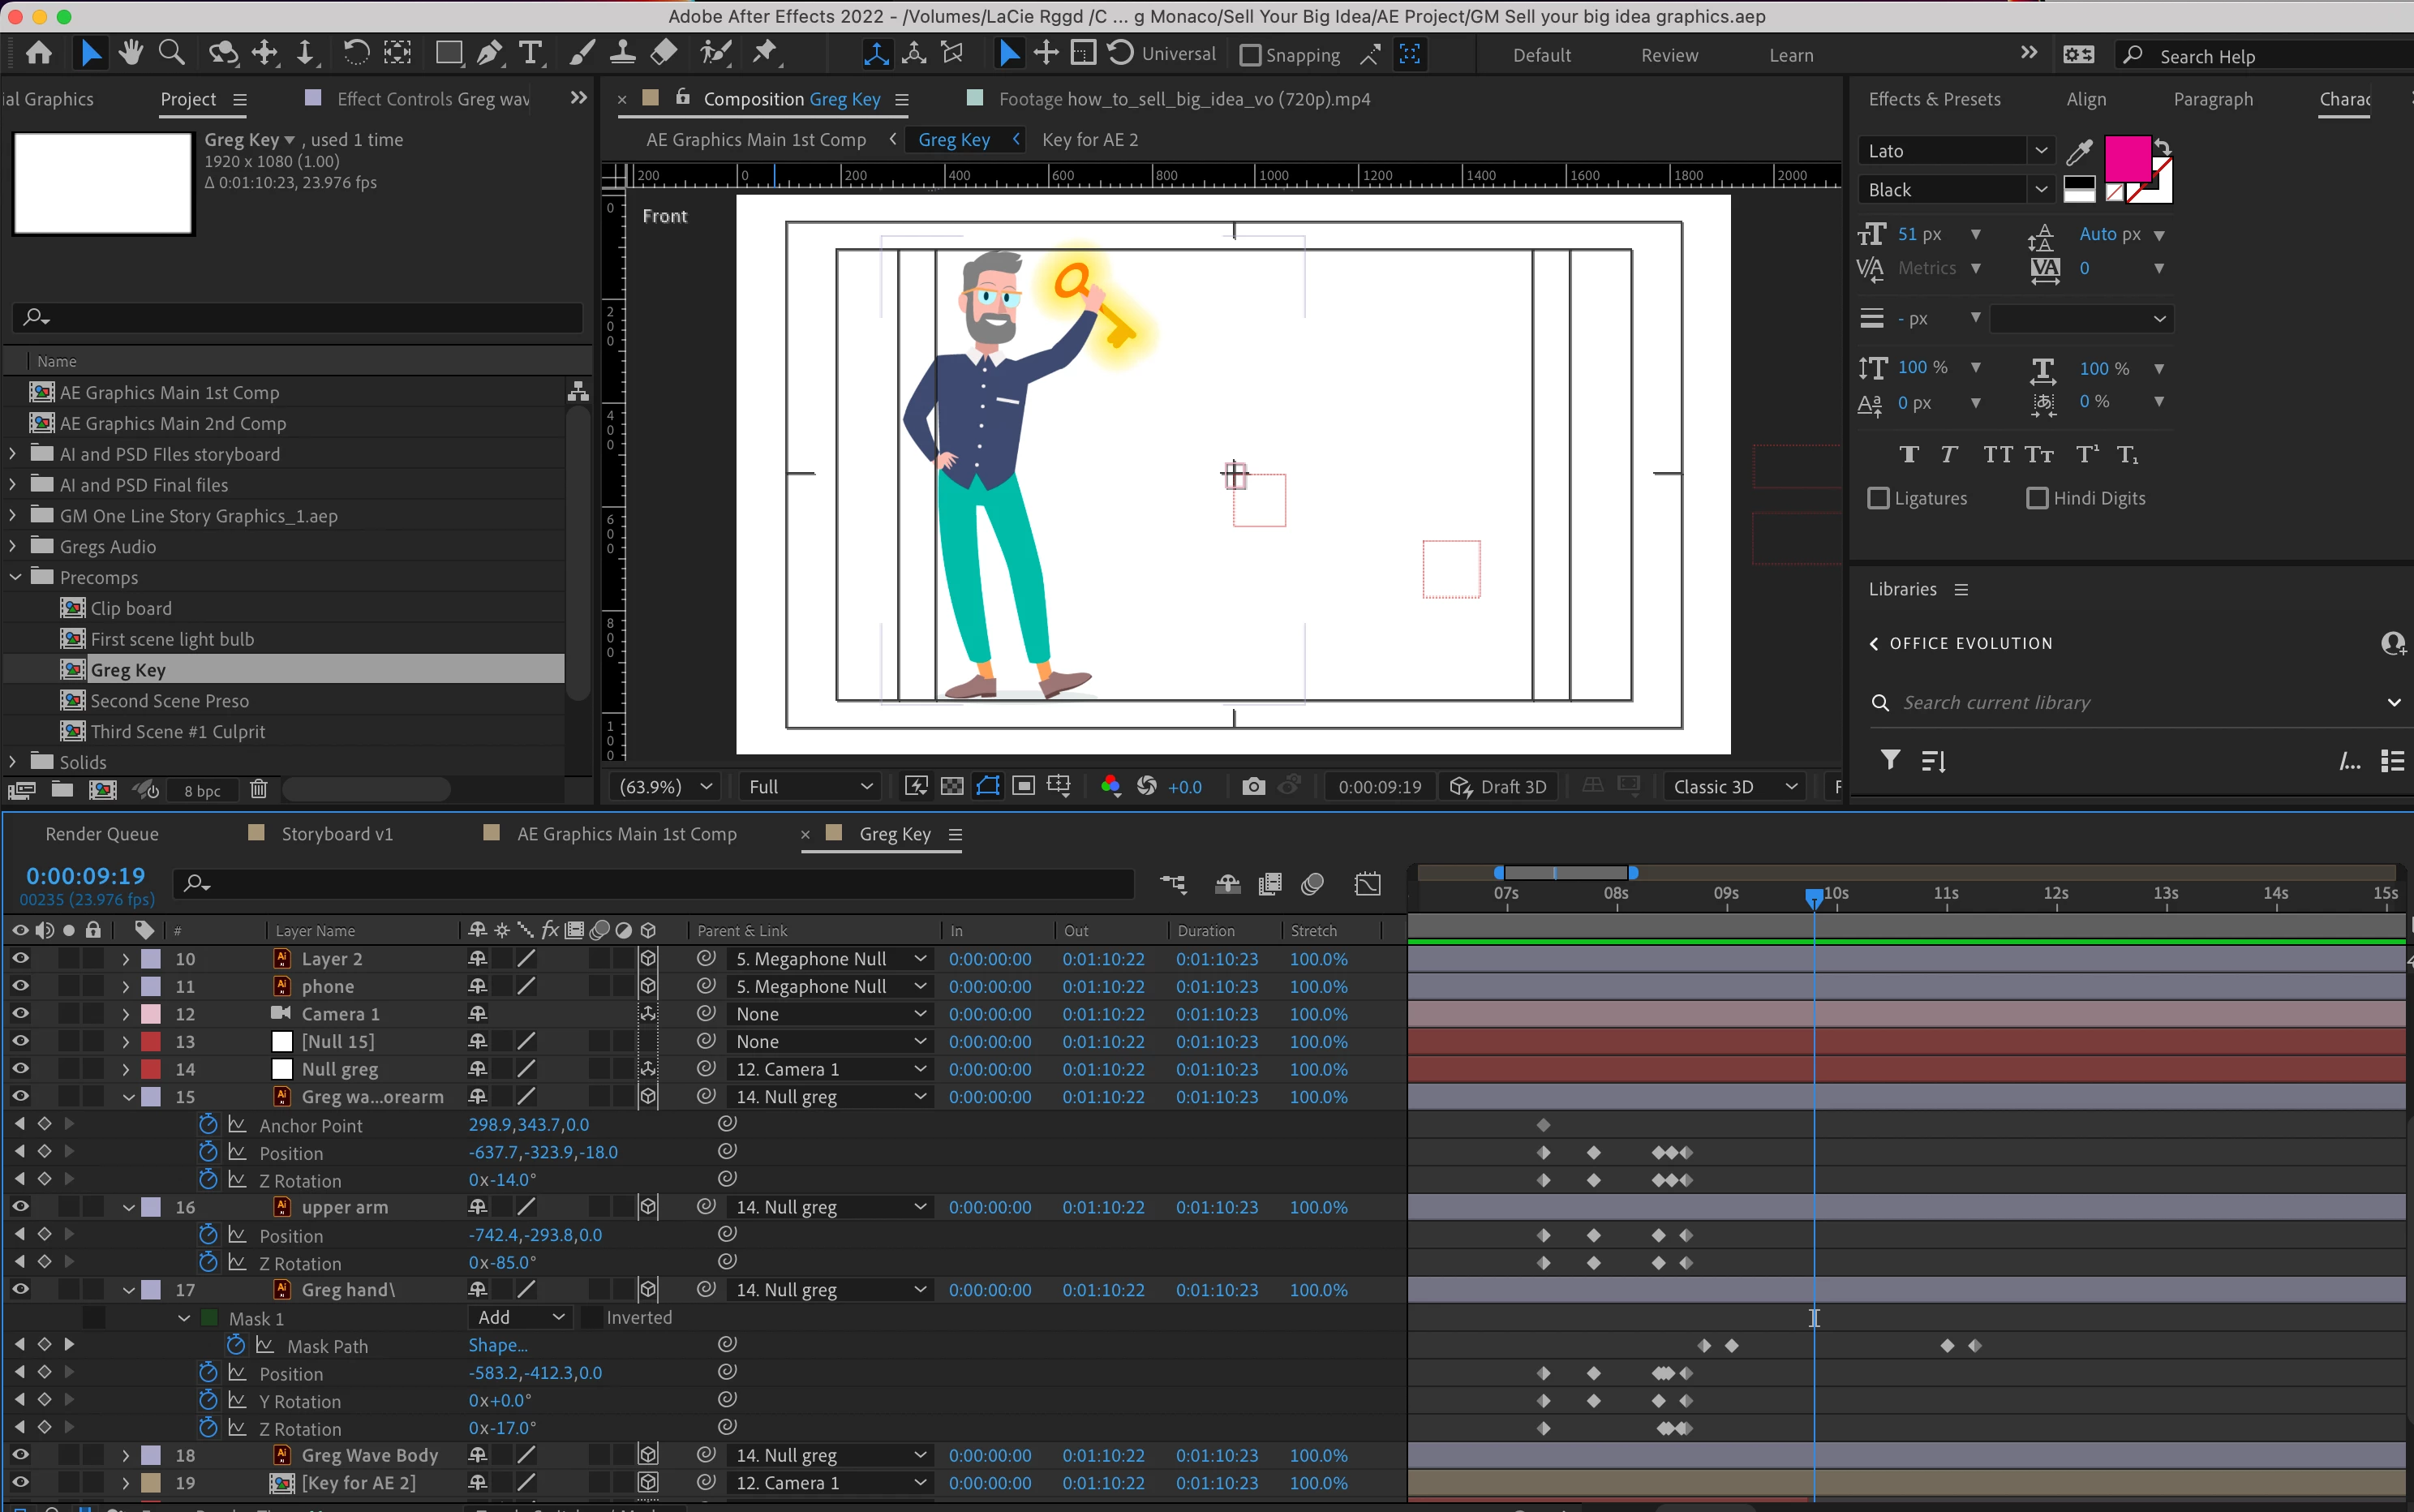Image resolution: width=2414 pixels, height=1512 pixels.
Task: Click the trash icon in Project panel
Action: point(258,790)
